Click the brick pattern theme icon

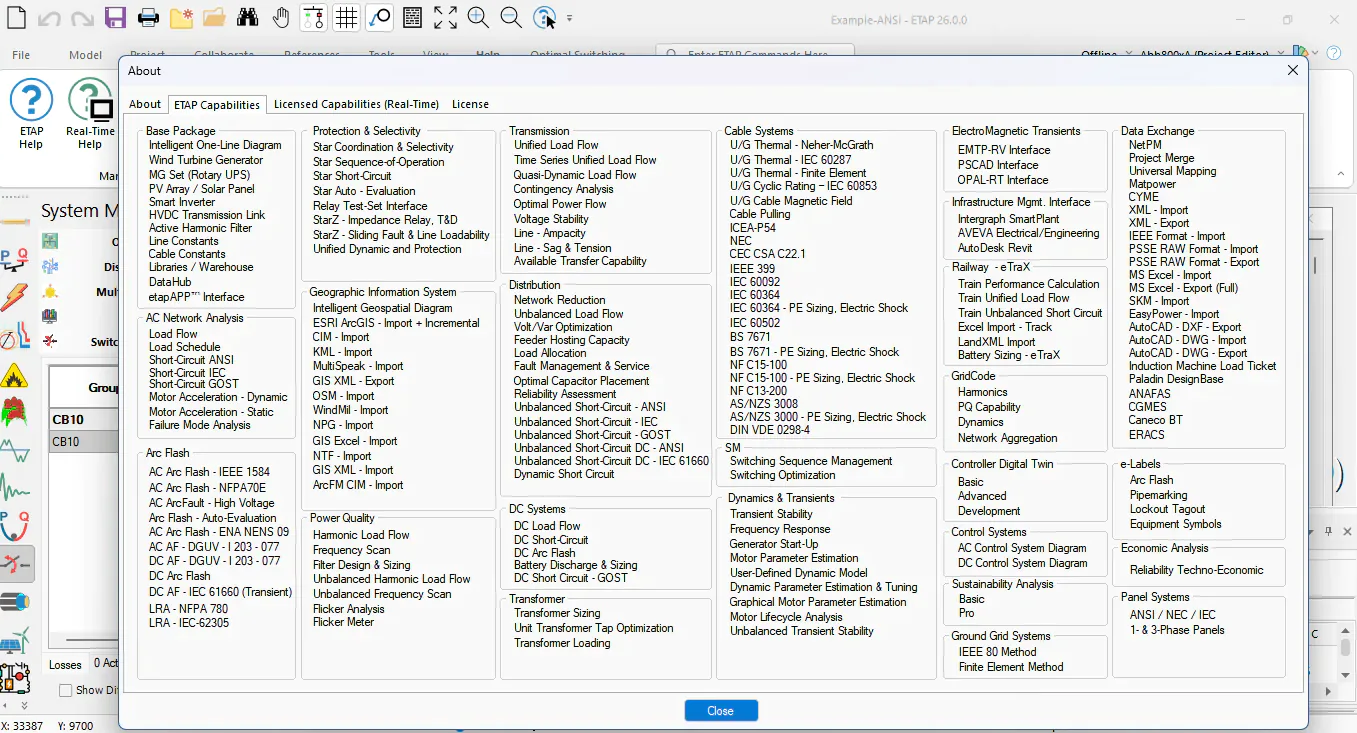[412, 17]
